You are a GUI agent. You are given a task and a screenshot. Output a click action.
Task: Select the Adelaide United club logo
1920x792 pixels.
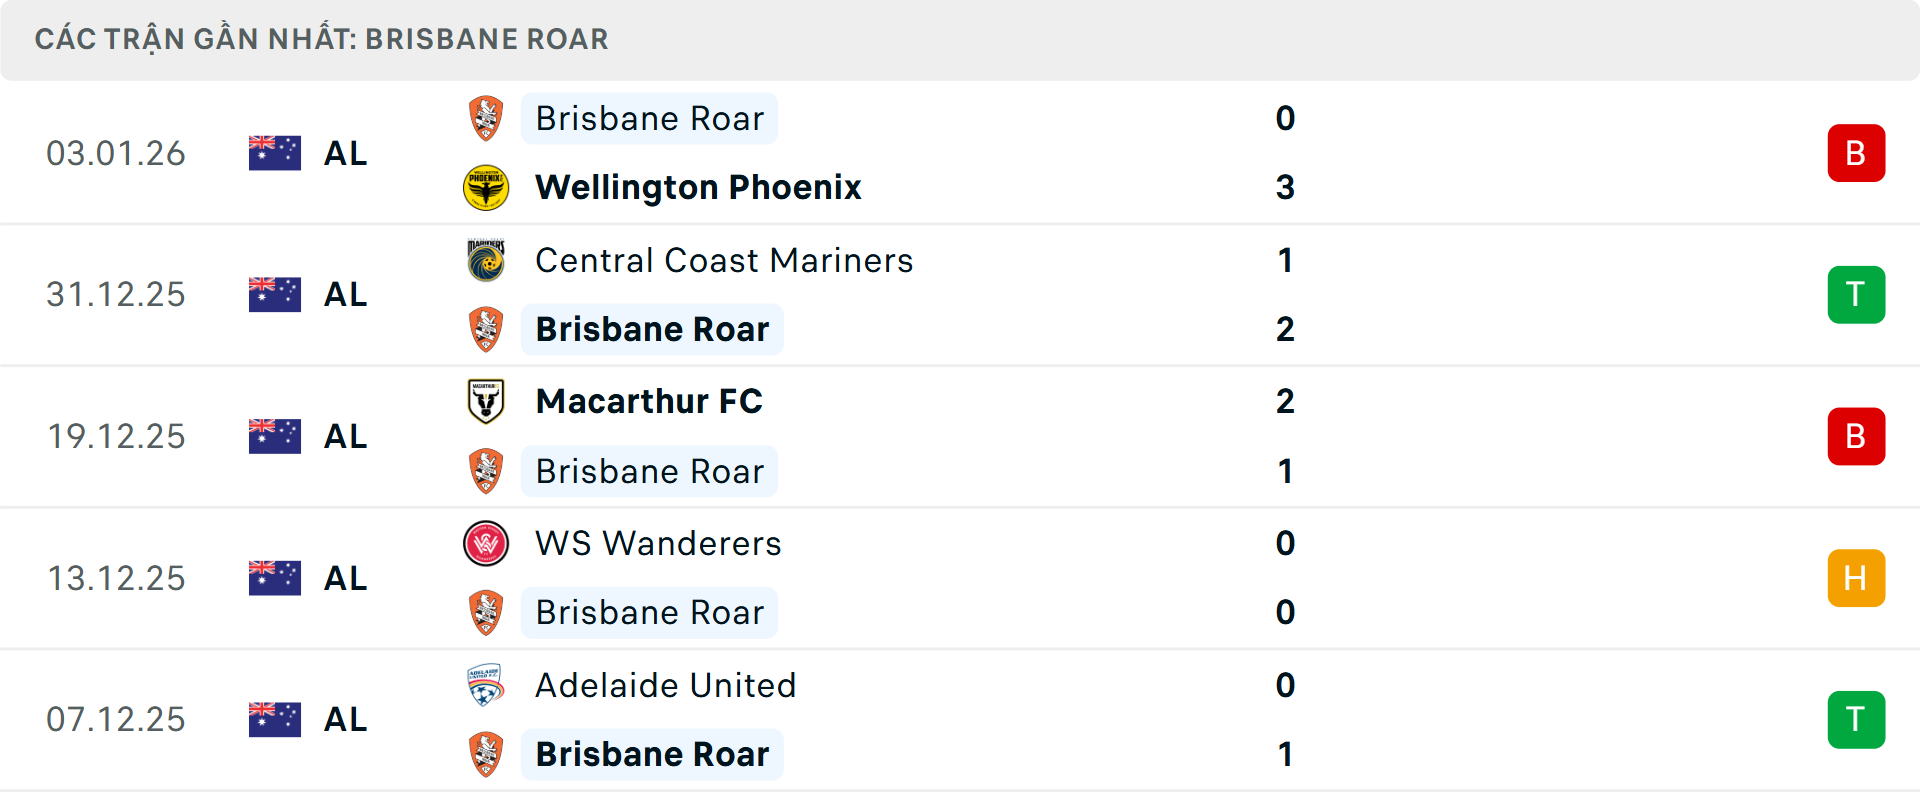tap(486, 685)
